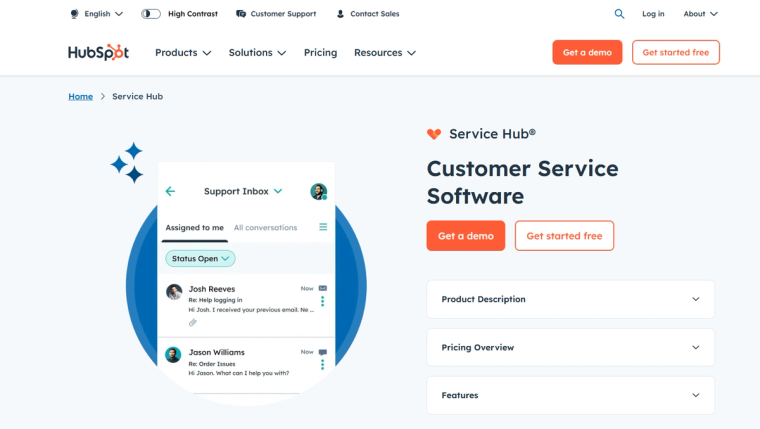This screenshot has height=429, width=760.
Task: Click the orange heart Service Hub icon
Action: pyautogui.click(x=434, y=134)
